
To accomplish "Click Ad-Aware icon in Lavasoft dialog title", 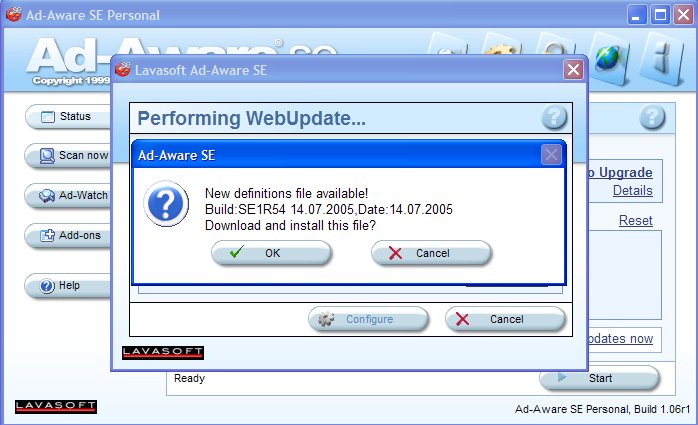I will click(x=122, y=69).
